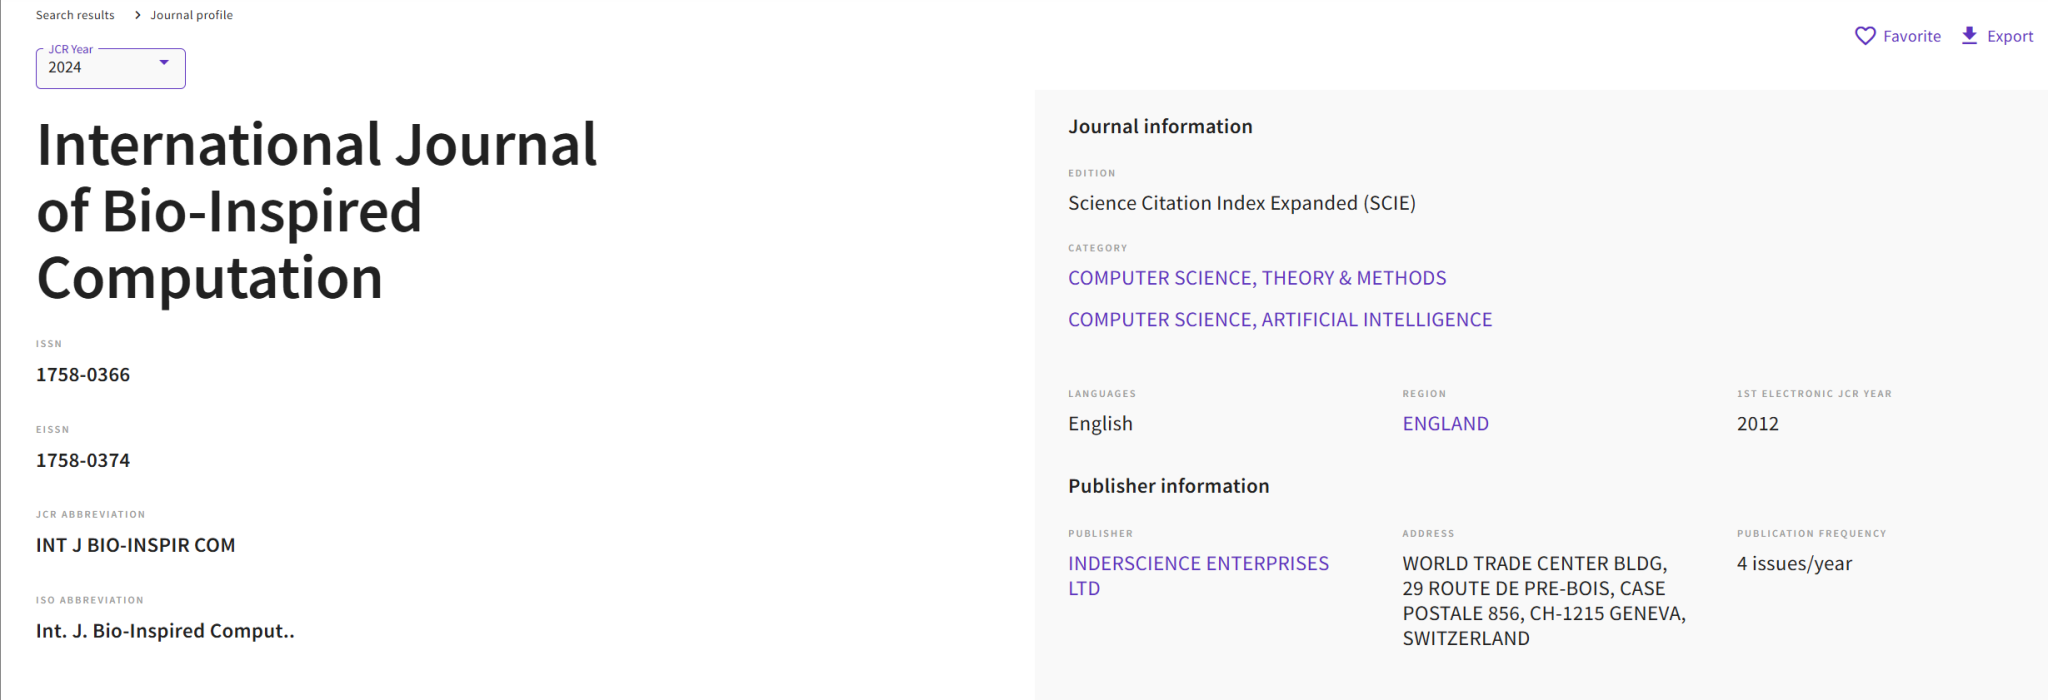
Task: Click the ISO abbreviation Int. J. Bio-Inspired Comput.
Action: [x=165, y=631]
